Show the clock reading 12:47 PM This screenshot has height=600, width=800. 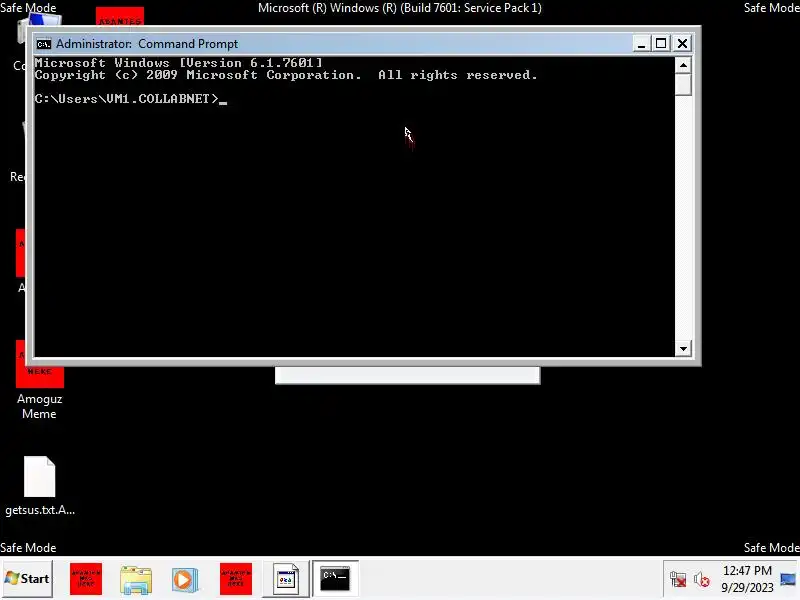click(747, 570)
